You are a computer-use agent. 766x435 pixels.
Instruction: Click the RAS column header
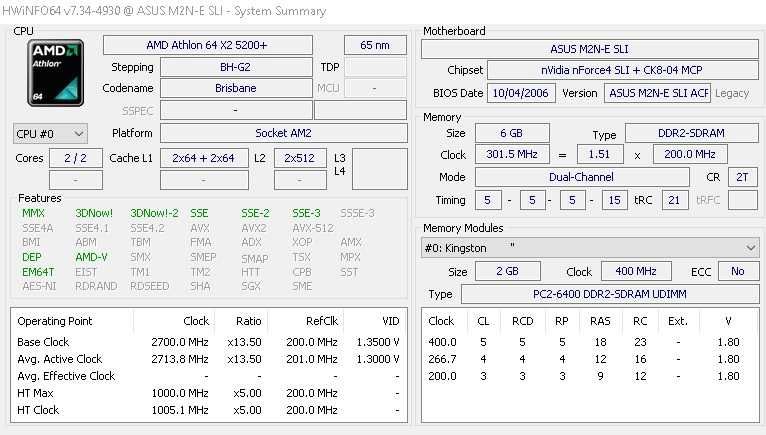coord(600,321)
